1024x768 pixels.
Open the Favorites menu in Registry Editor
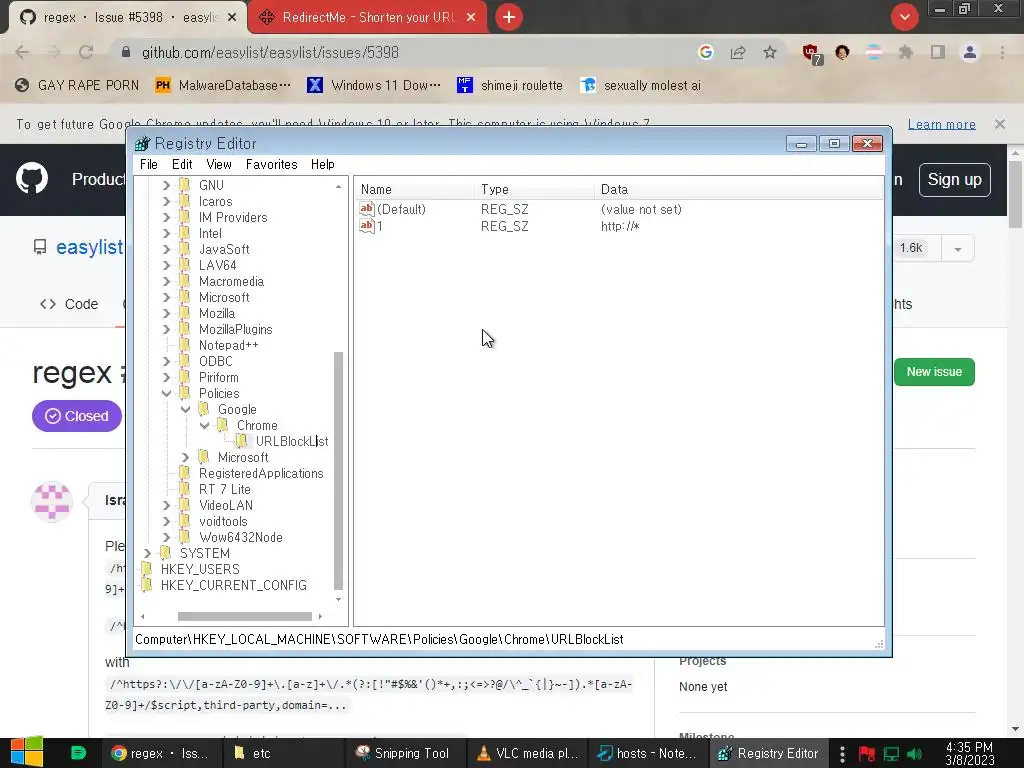click(x=271, y=165)
